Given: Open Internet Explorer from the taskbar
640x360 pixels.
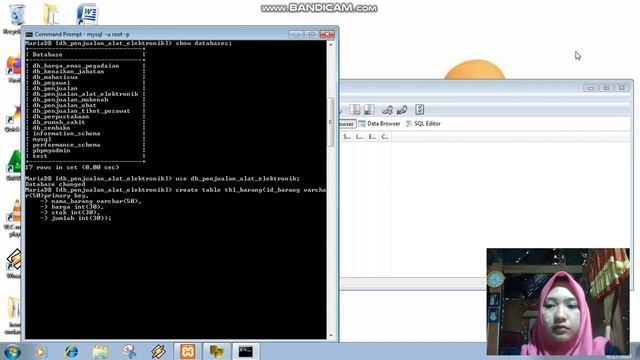Looking at the screenshot, I should (x=71, y=351).
